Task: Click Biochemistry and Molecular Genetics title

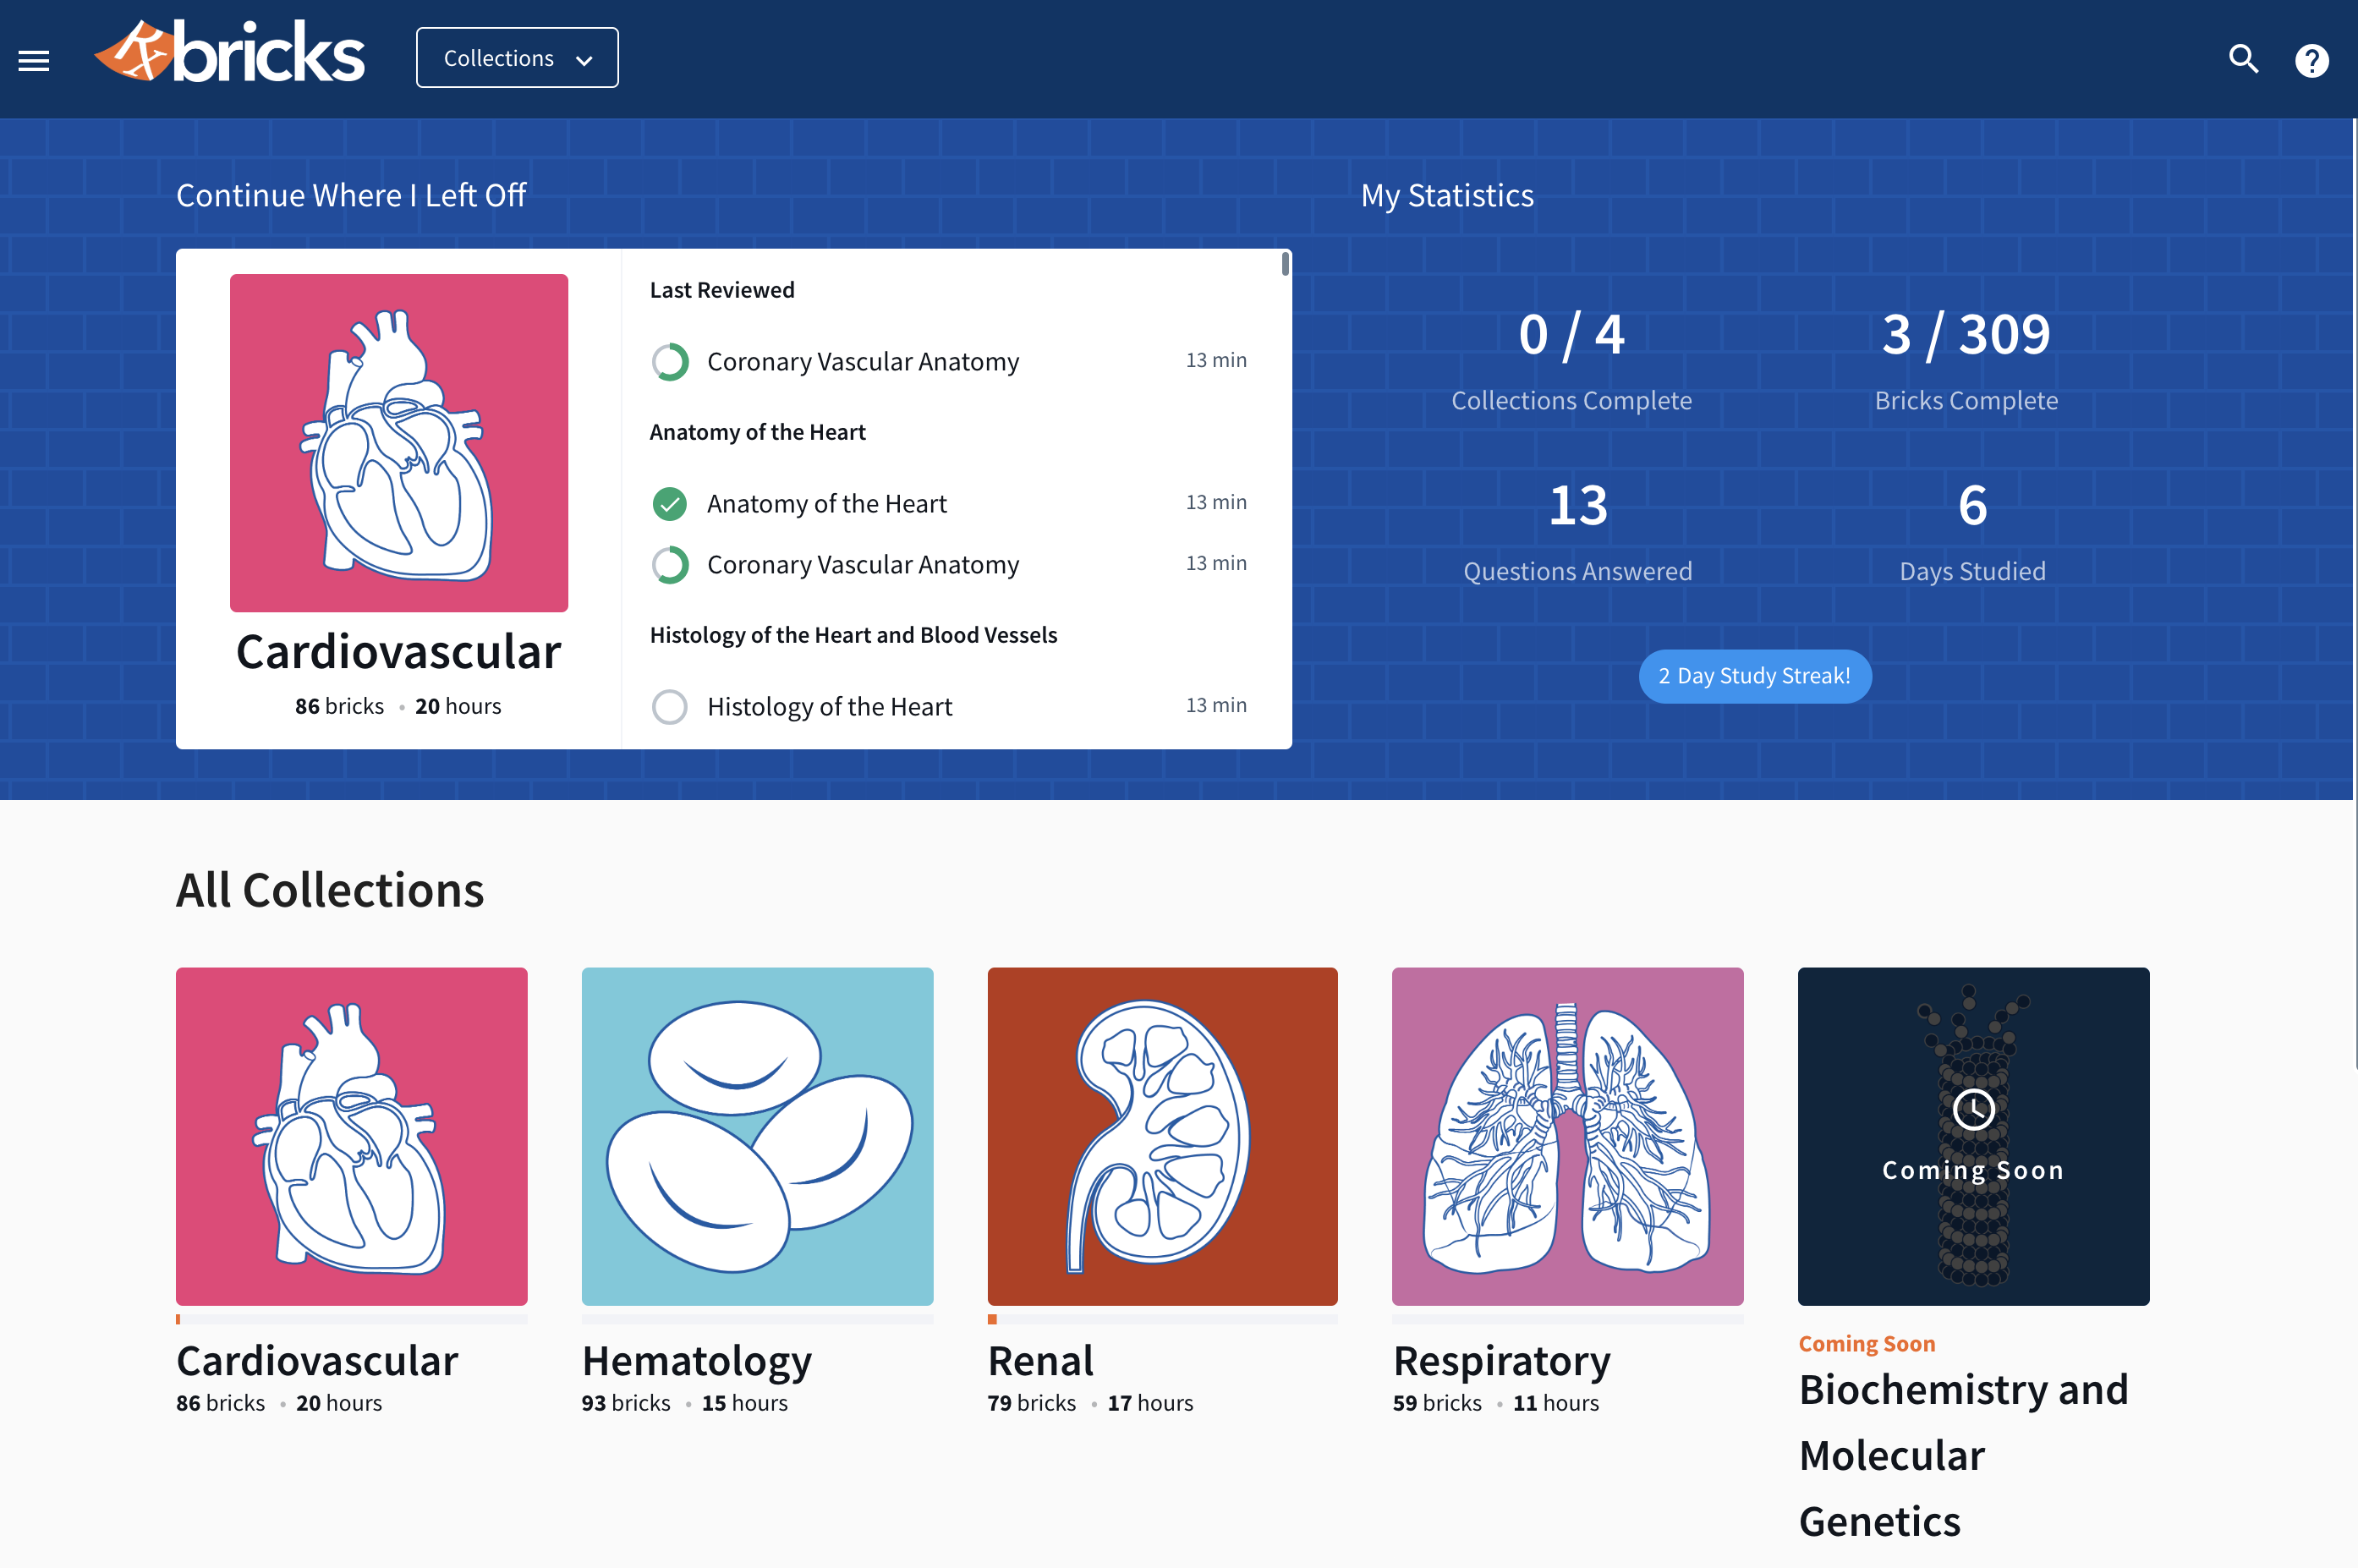Action: (1963, 1455)
